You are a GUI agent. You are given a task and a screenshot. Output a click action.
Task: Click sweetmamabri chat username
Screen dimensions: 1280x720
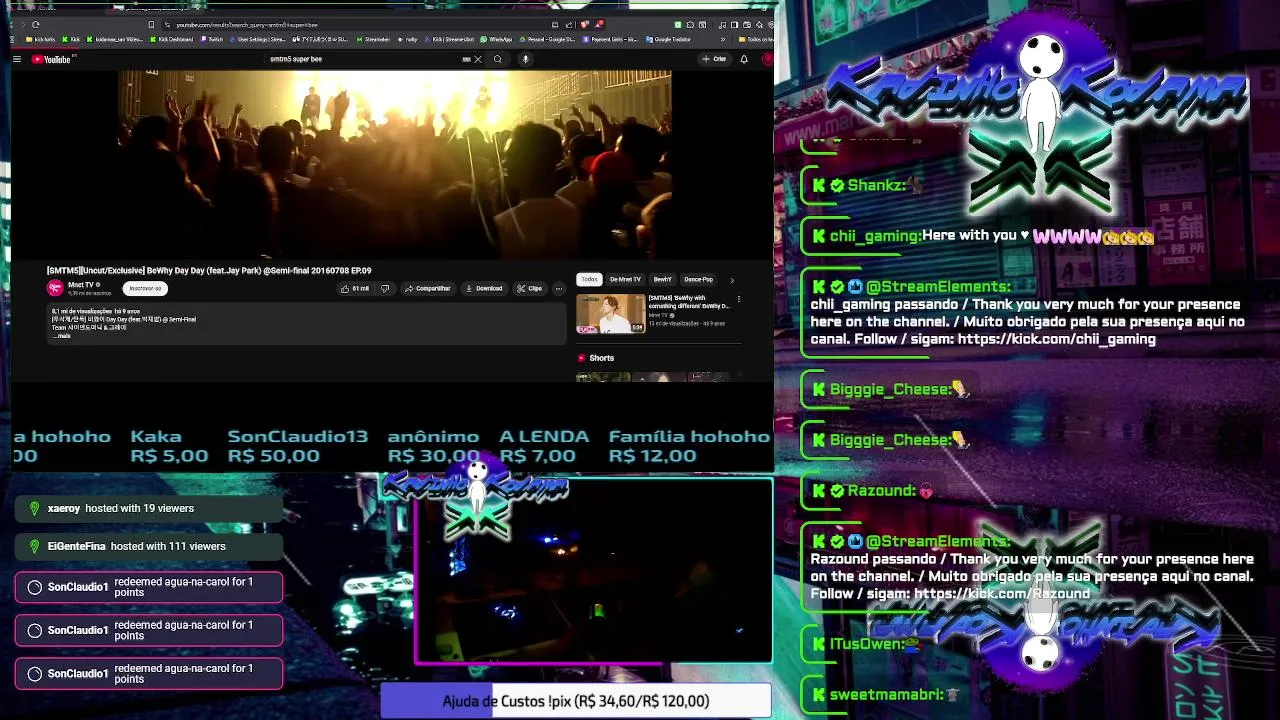886,694
